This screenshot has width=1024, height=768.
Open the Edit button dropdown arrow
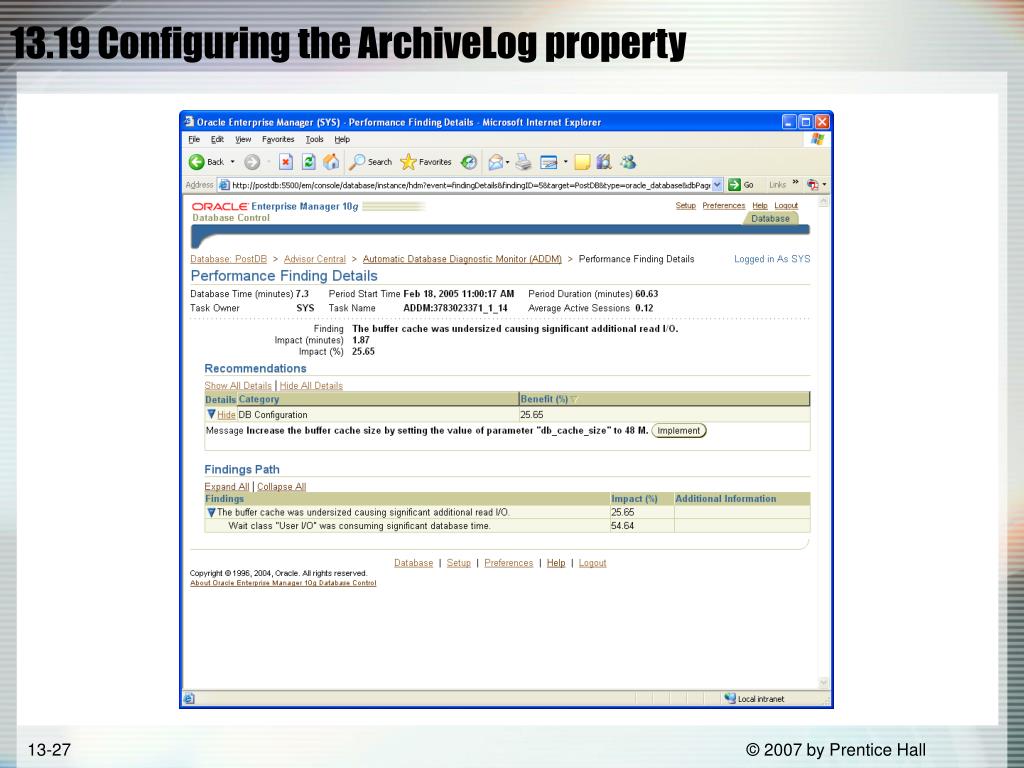click(565, 162)
